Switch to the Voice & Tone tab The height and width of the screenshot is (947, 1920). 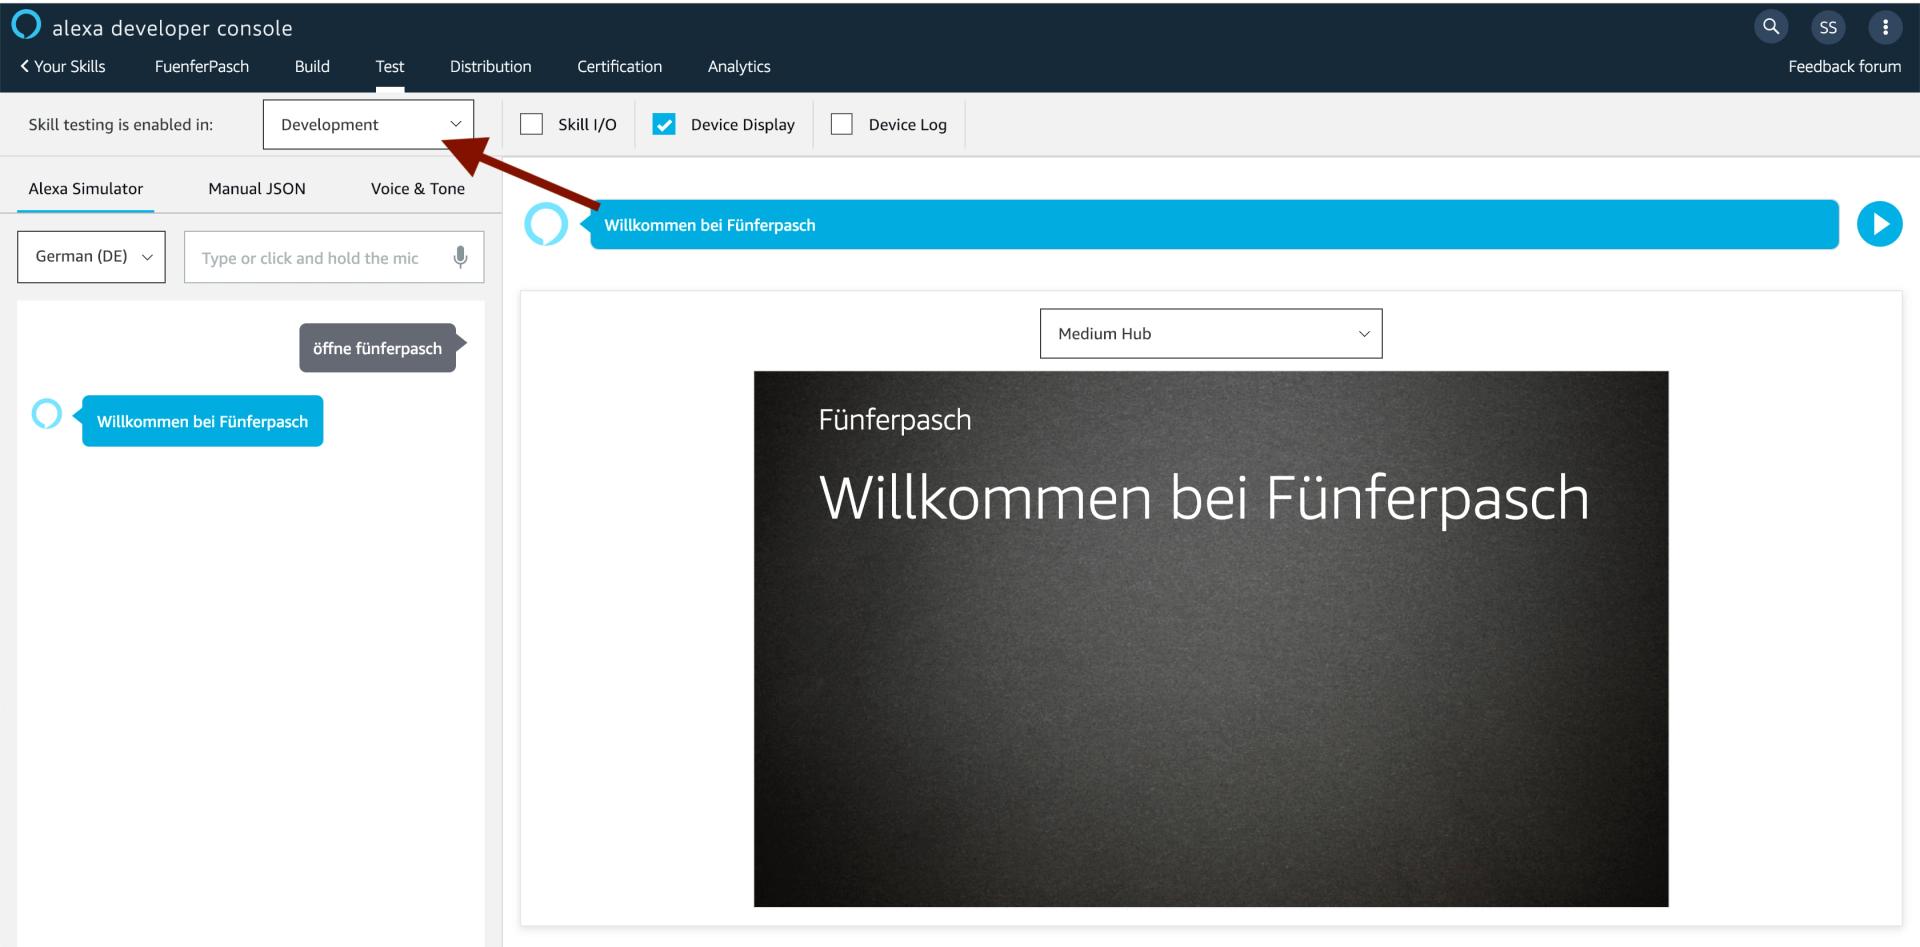(417, 189)
